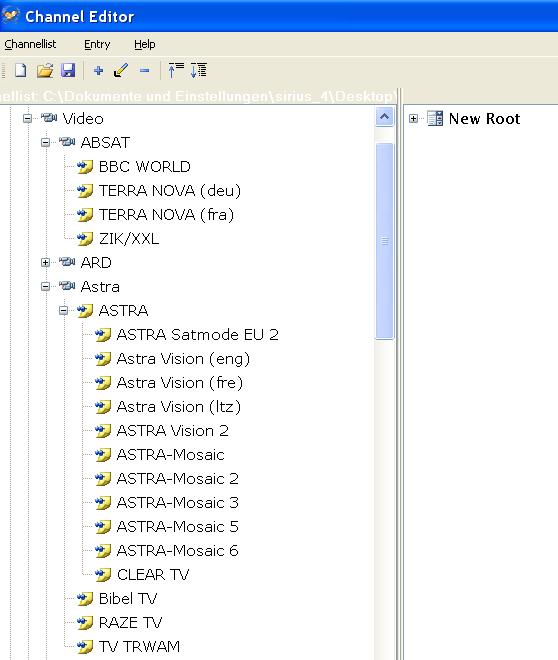Click the scroll up arrow button

(x=384, y=117)
